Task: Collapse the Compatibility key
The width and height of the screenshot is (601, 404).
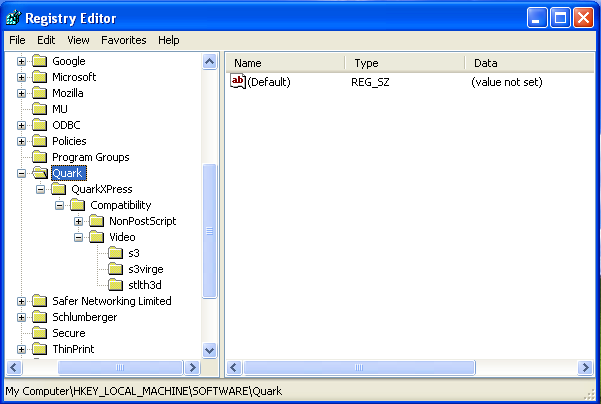Action: coord(59,205)
